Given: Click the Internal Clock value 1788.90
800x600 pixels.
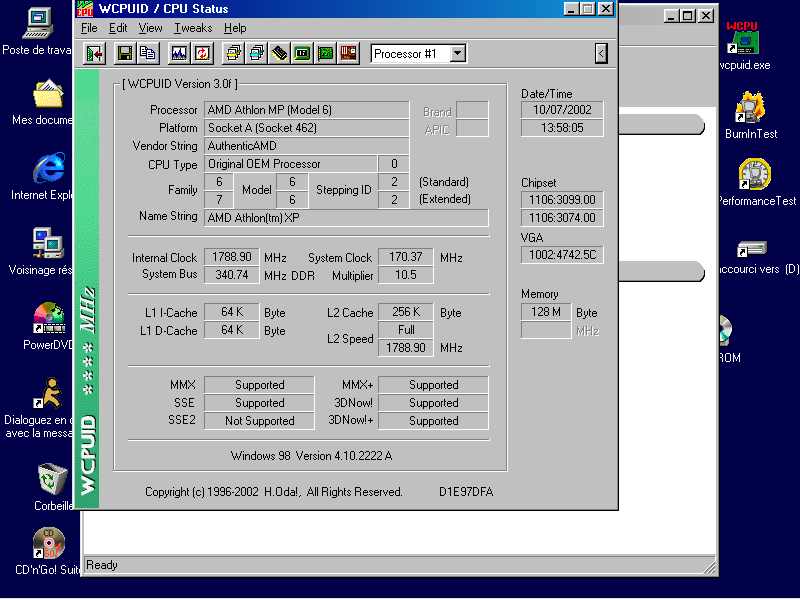Looking at the screenshot, I should [232, 257].
